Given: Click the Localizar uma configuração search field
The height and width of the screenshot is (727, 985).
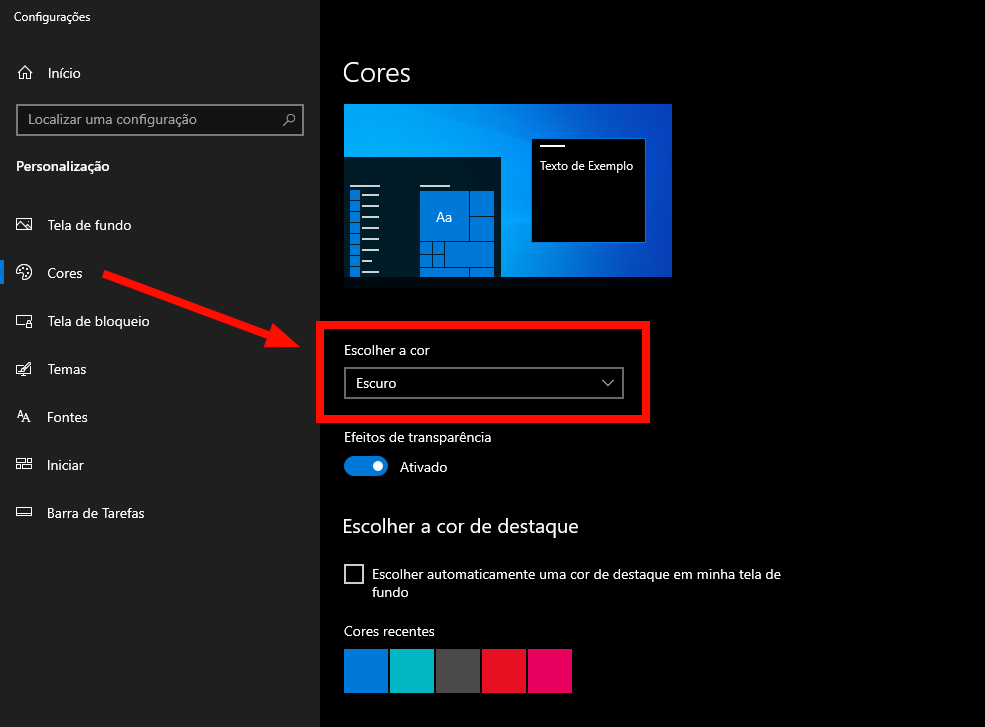Looking at the screenshot, I should pyautogui.click(x=150, y=120).
